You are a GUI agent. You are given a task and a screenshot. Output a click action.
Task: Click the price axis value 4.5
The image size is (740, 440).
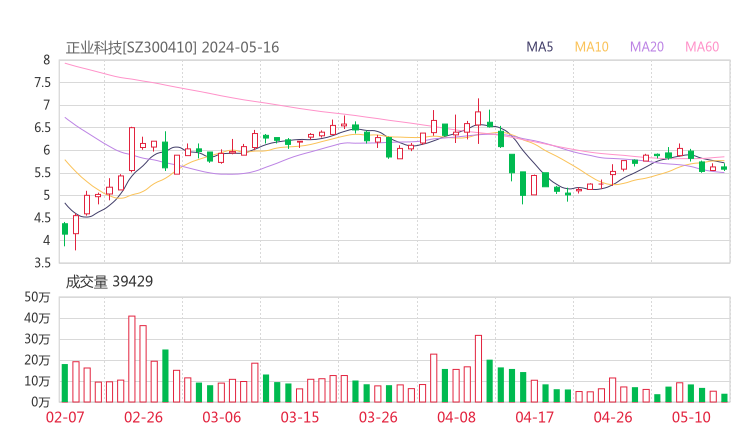click(42, 218)
